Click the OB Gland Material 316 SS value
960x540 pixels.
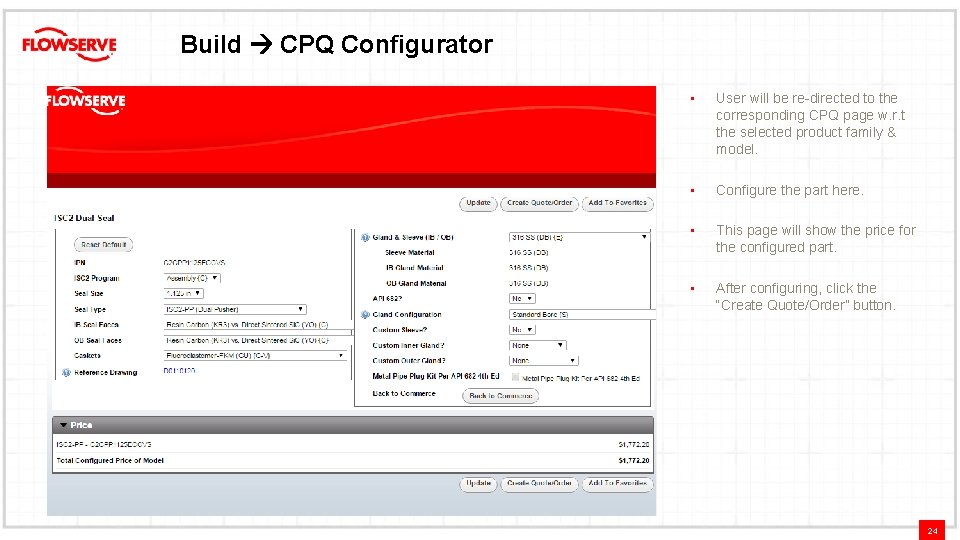tap(528, 283)
